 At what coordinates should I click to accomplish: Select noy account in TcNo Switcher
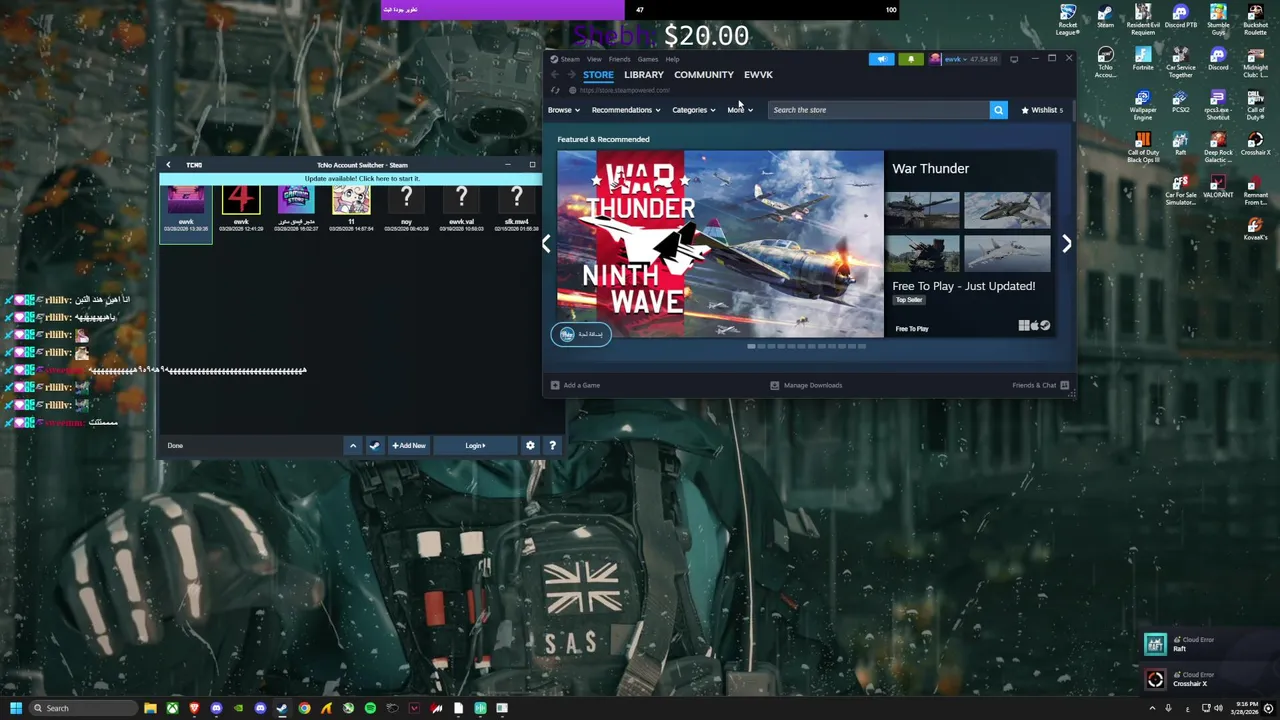click(406, 209)
